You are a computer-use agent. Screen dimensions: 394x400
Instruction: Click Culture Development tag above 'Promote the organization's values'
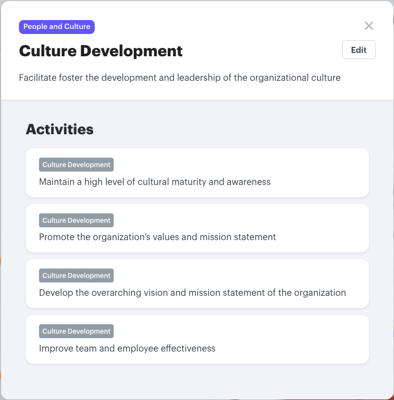click(x=76, y=220)
